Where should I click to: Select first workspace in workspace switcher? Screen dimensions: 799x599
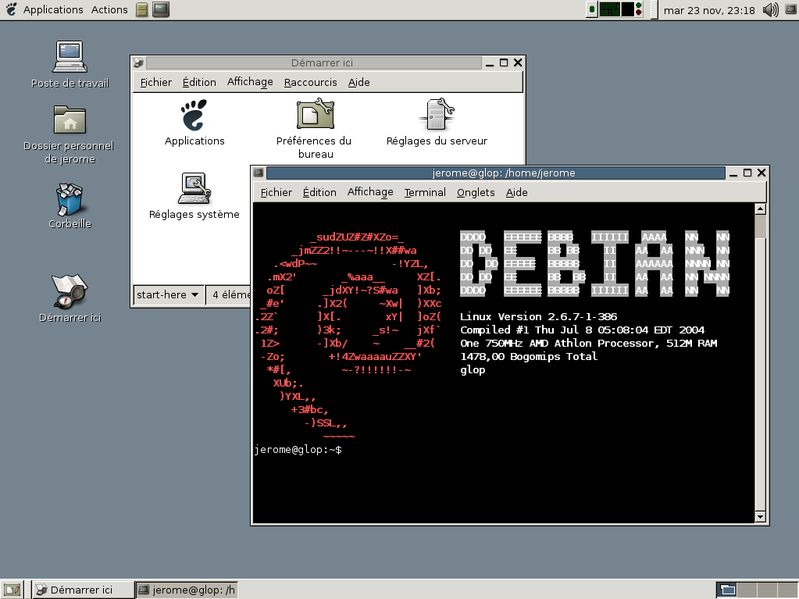point(727,590)
